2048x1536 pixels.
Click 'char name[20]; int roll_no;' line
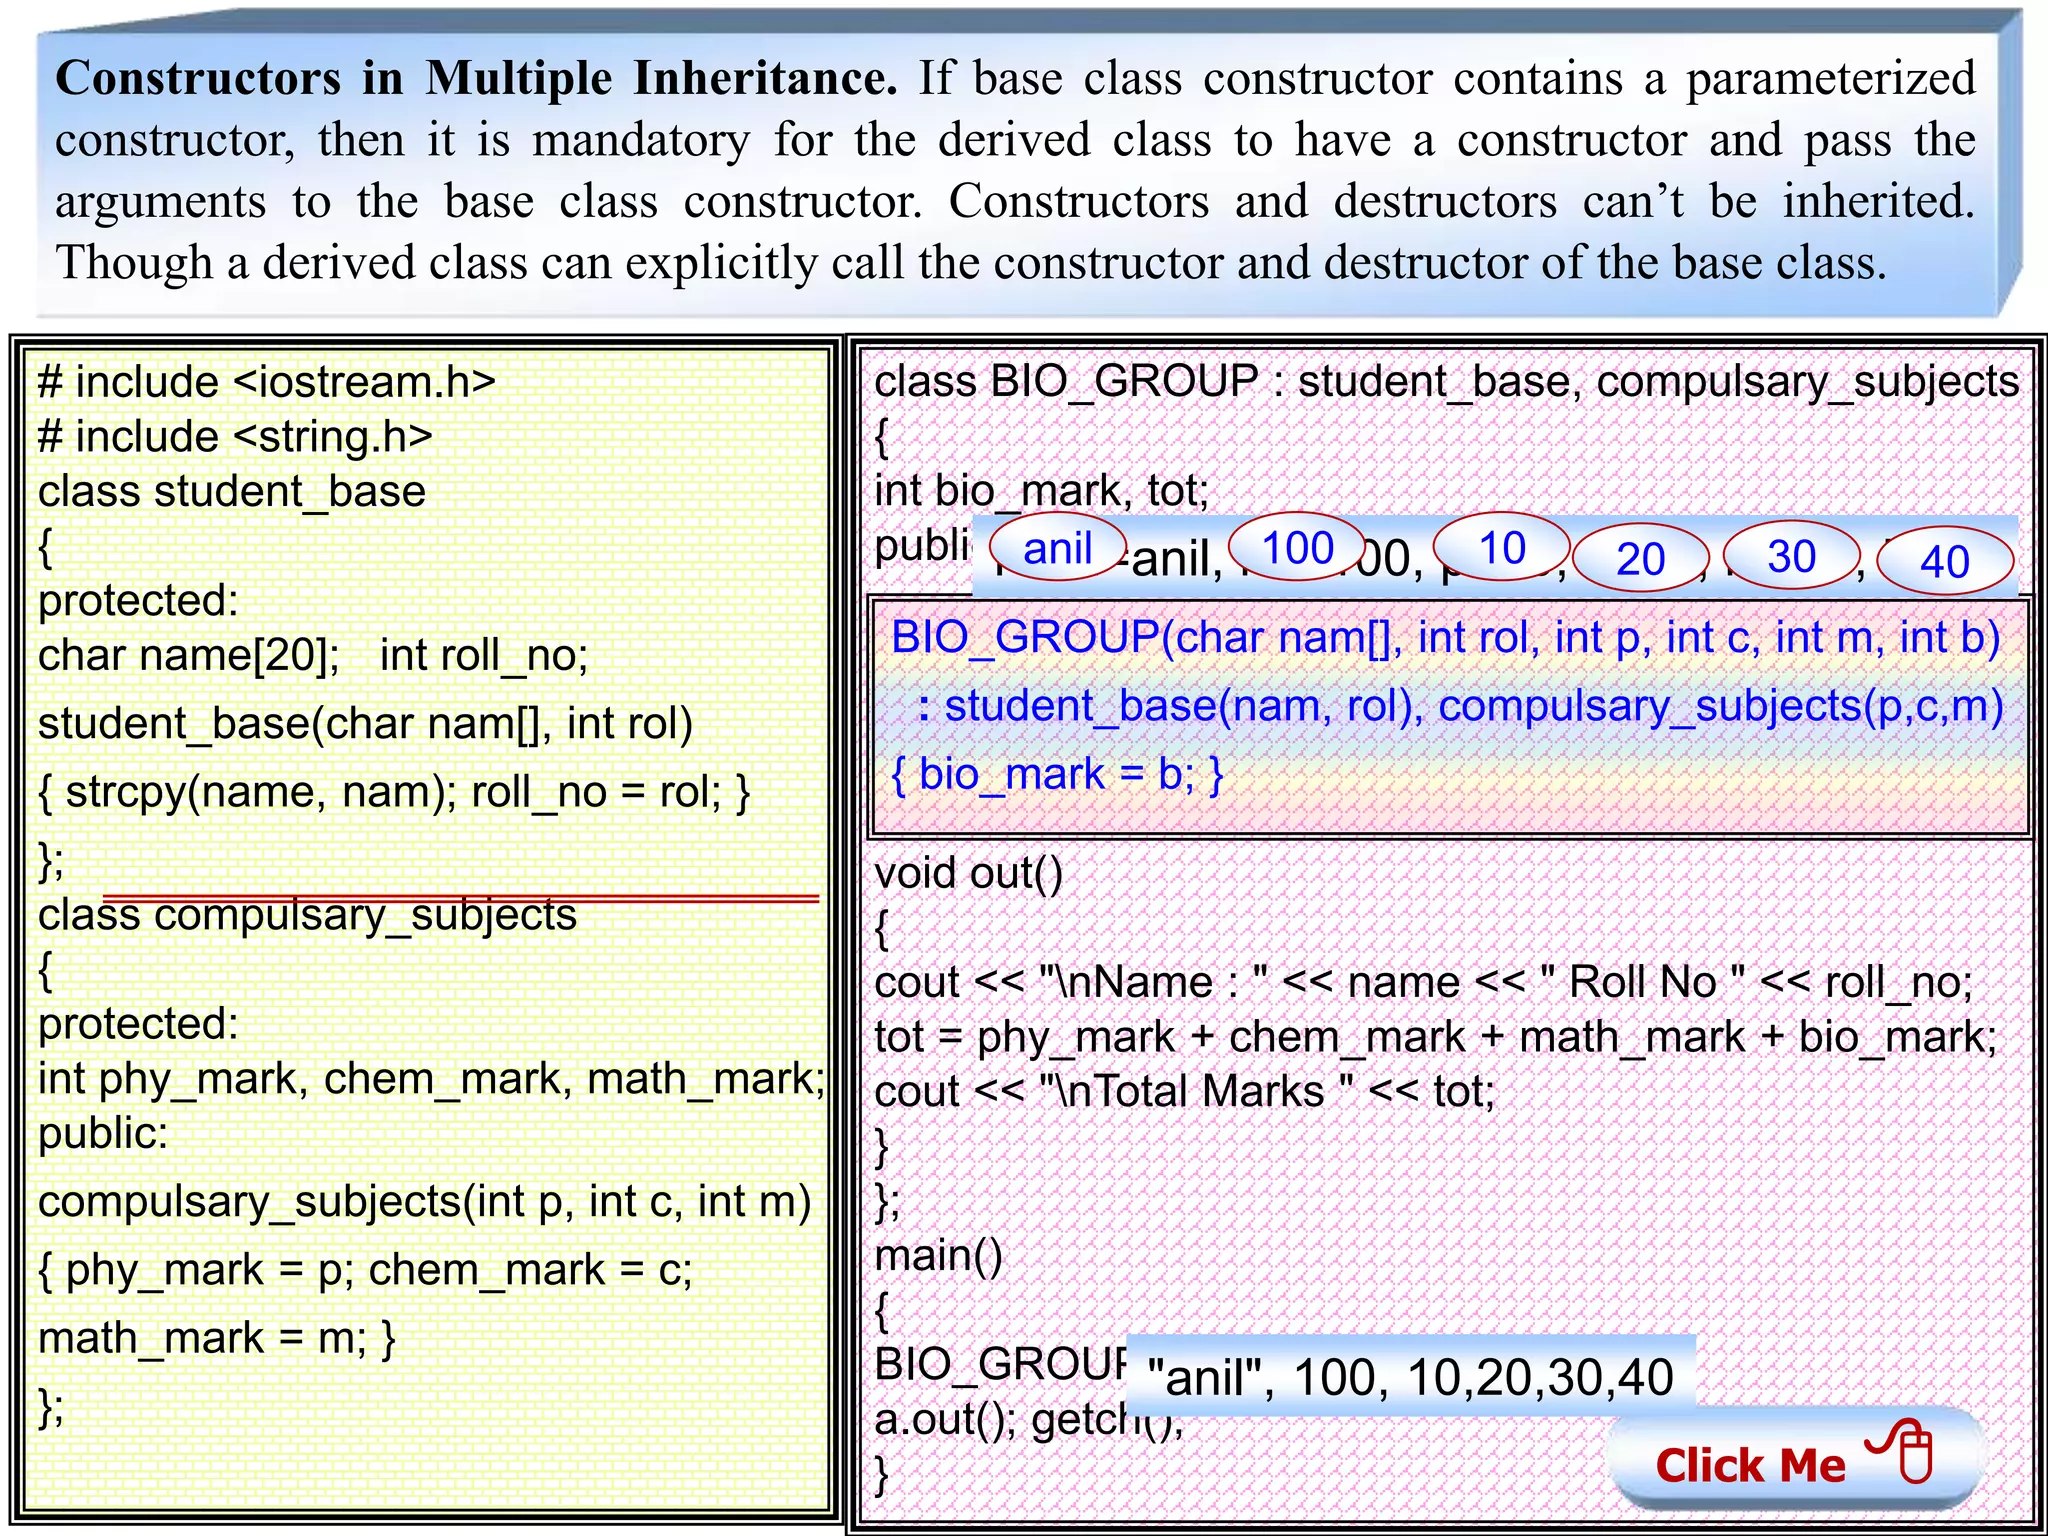pyautogui.click(x=313, y=655)
